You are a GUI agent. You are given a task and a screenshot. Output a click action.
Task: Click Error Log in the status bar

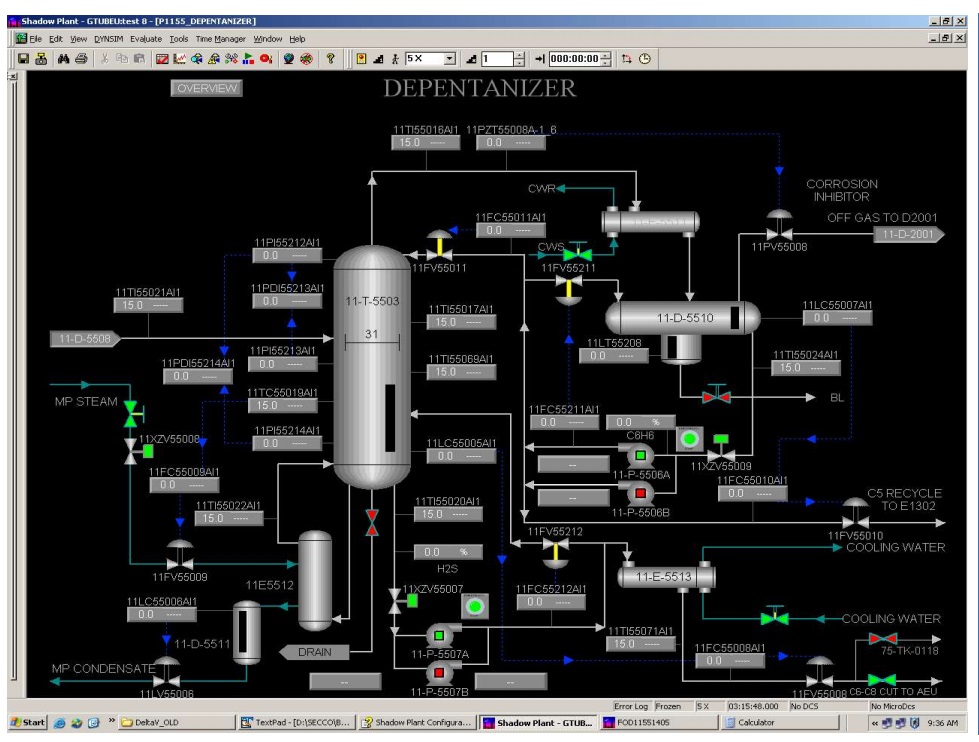[x=631, y=706]
